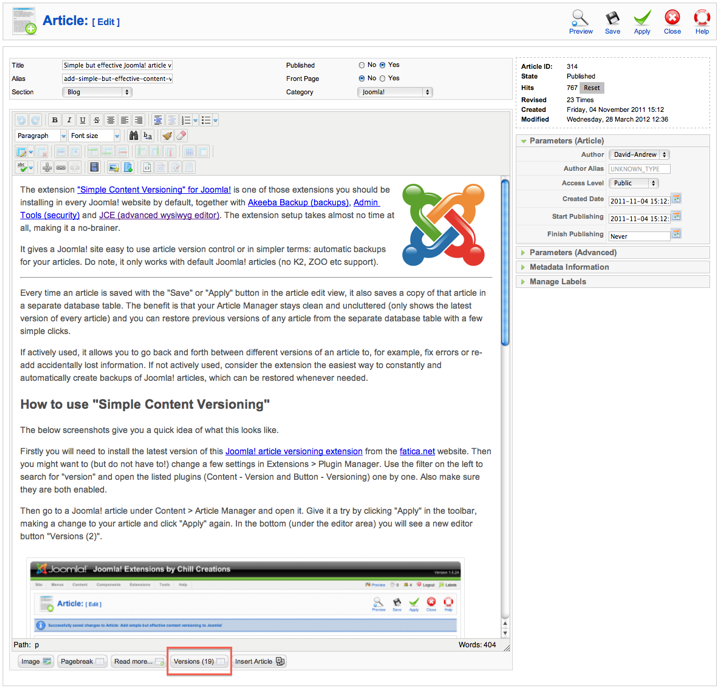
Task: Click the Image button below the editor
Action: tap(36, 662)
